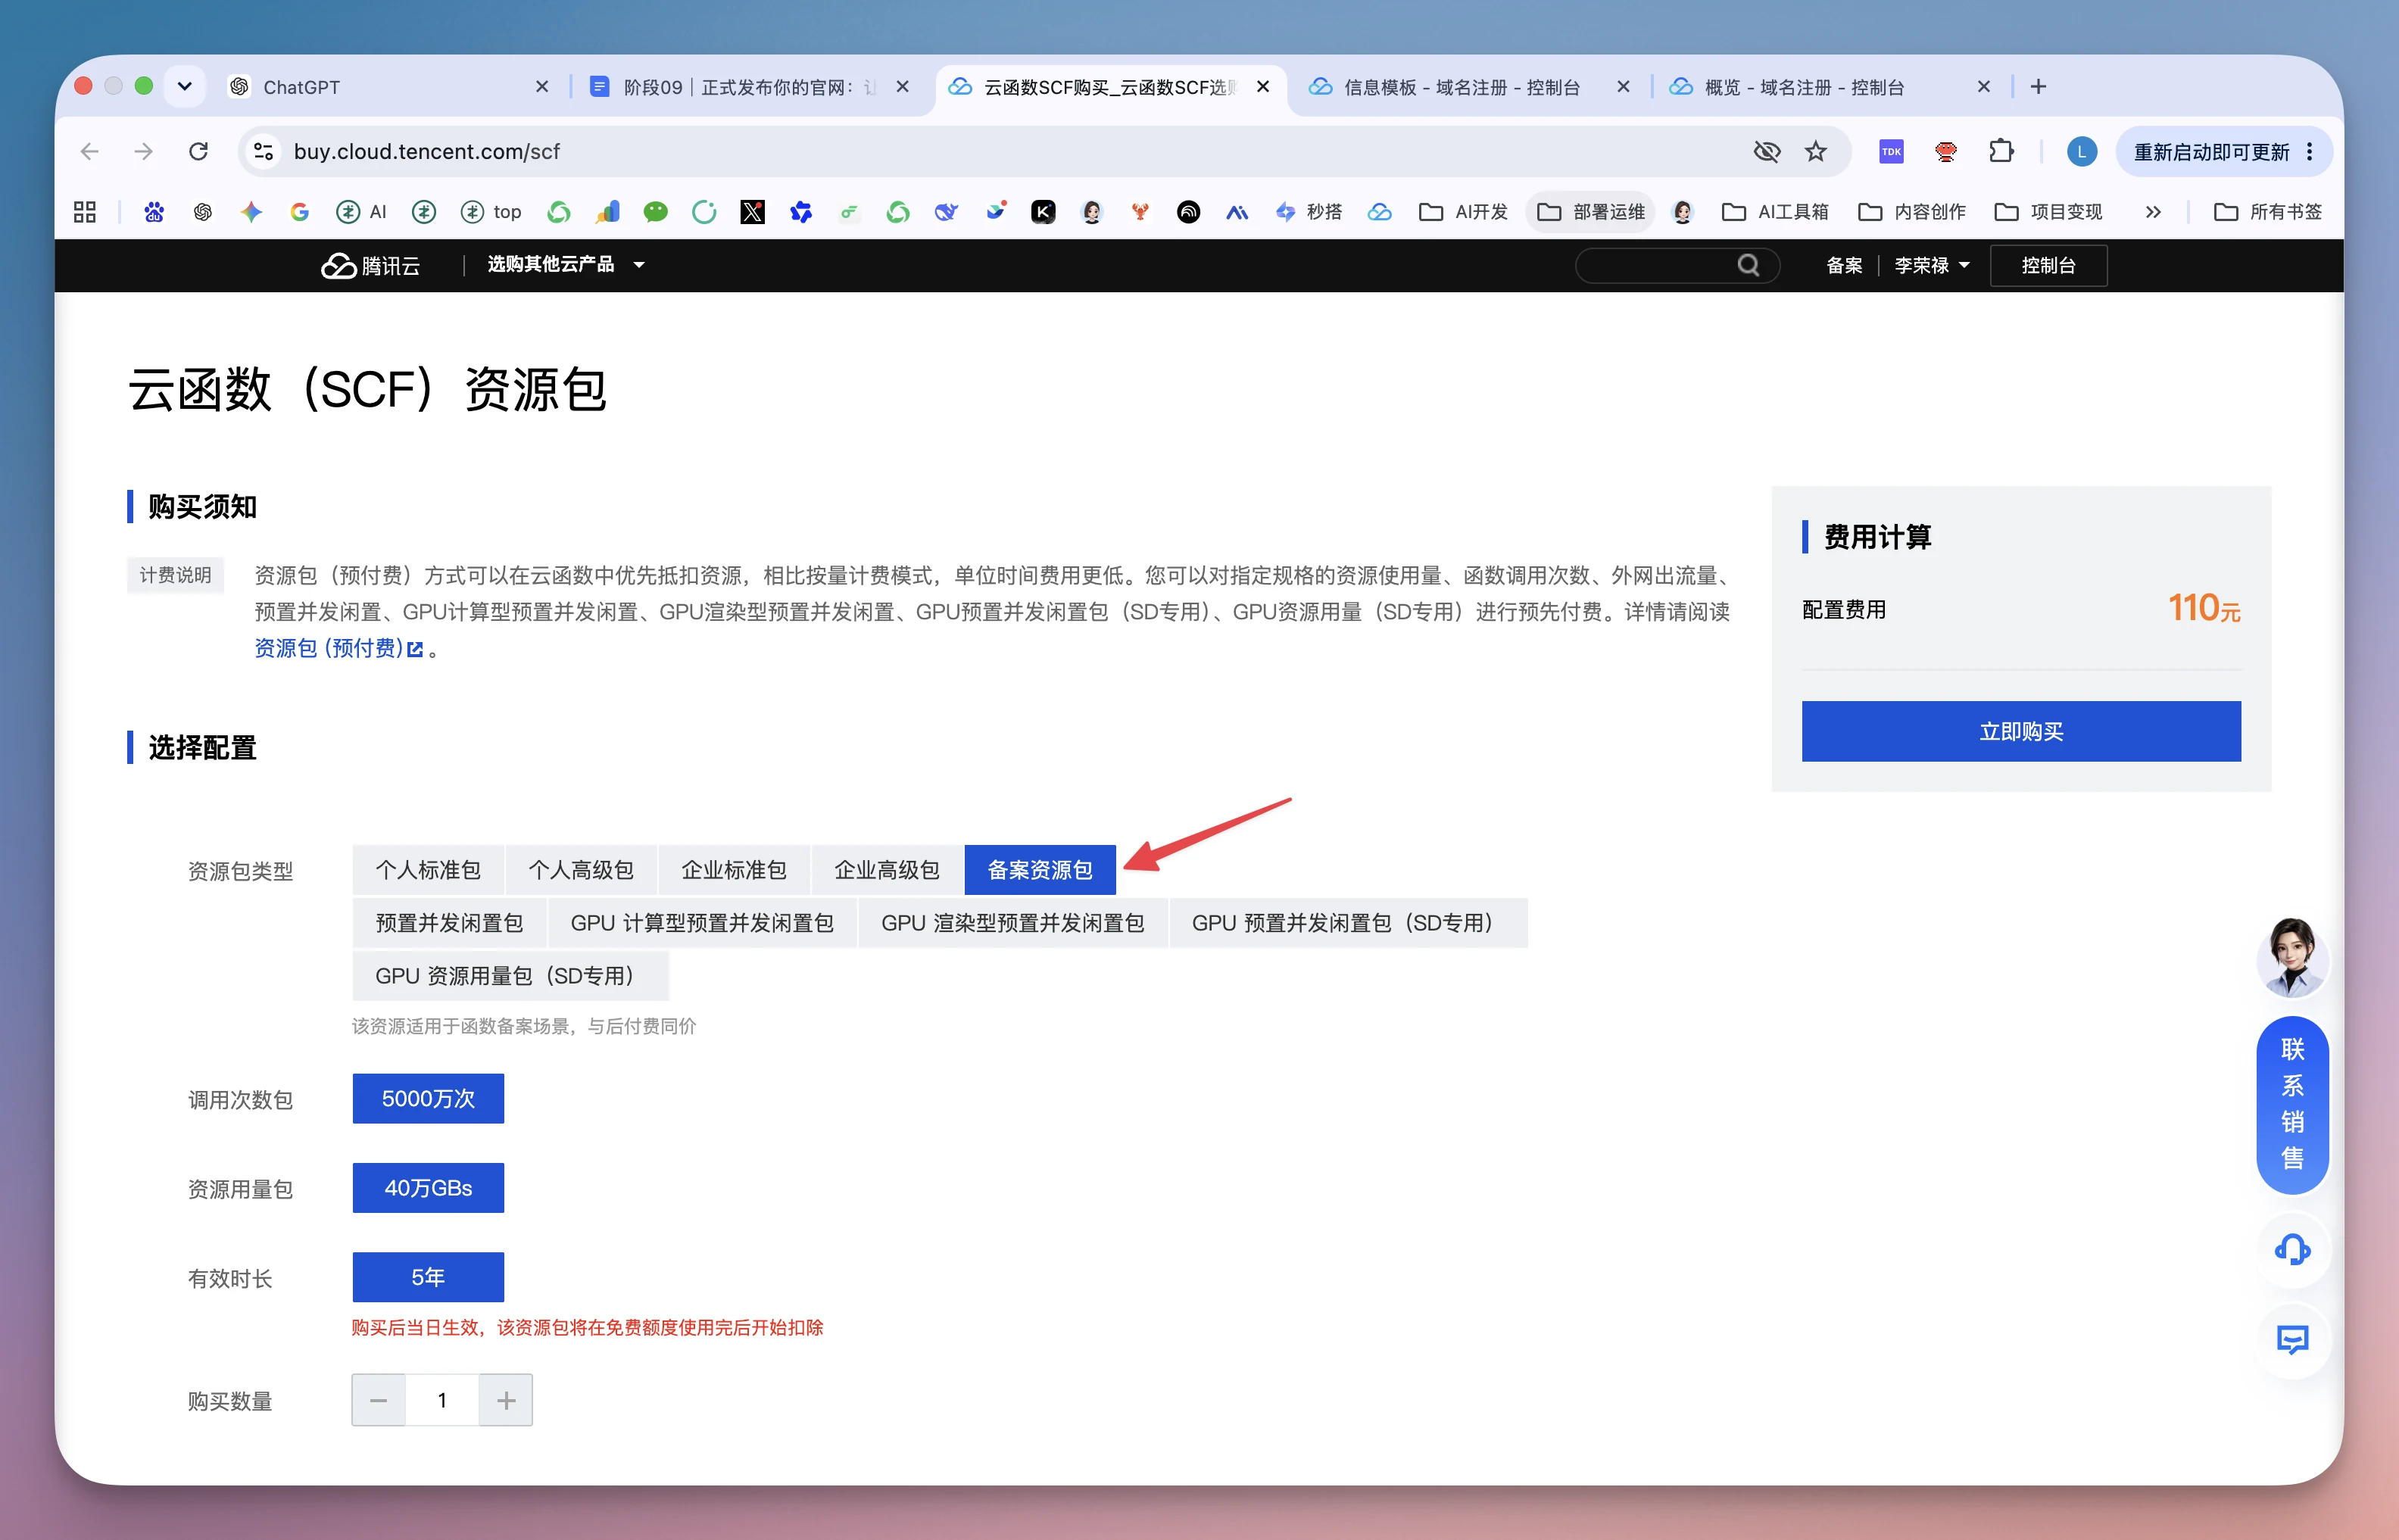Open the Baidu bookmark icon
Screen dimensions: 2399x1540
tap(154, 212)
